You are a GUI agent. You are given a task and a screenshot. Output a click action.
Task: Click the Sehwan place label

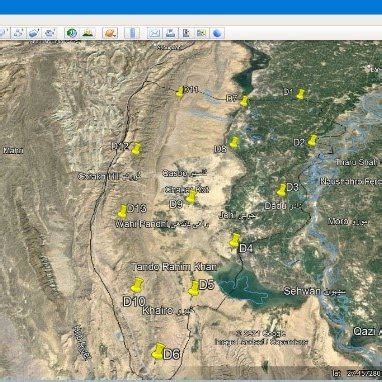point(302,291)
